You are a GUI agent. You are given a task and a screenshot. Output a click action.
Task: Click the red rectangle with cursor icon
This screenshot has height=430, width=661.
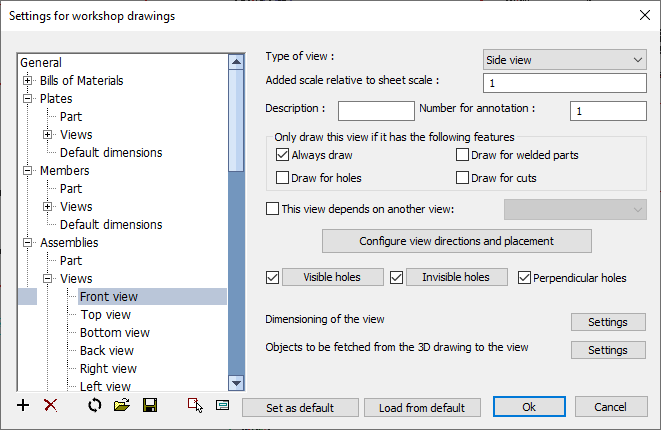tap(195, 406)
